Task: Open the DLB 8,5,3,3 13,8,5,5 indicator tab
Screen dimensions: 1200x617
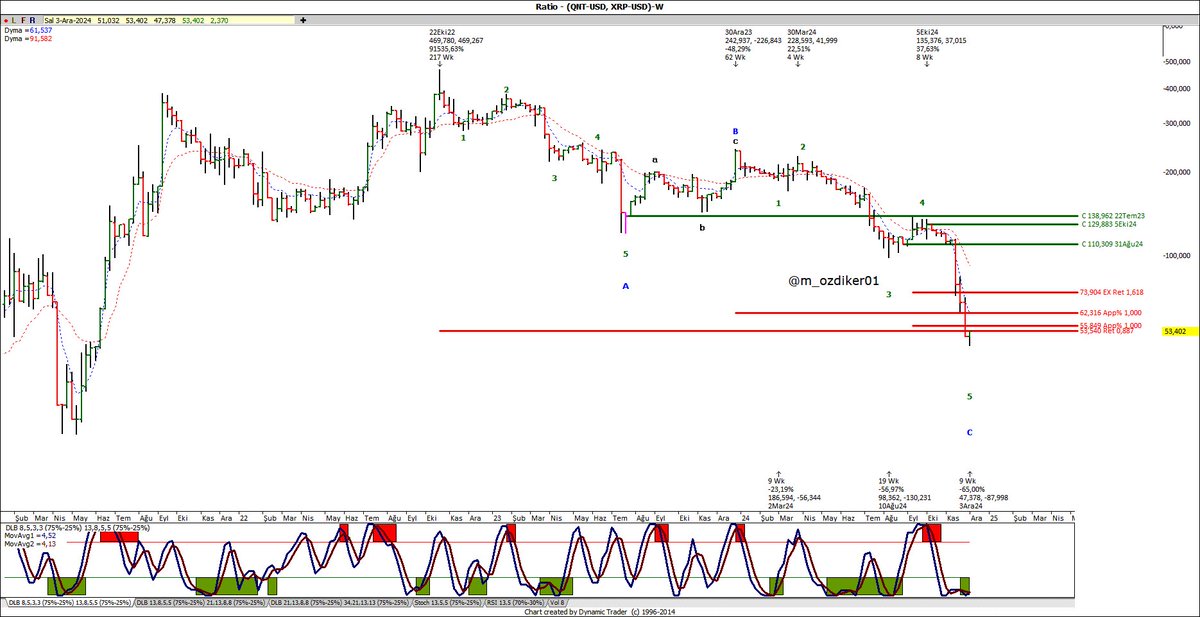Action: click(x=69, y=603)
